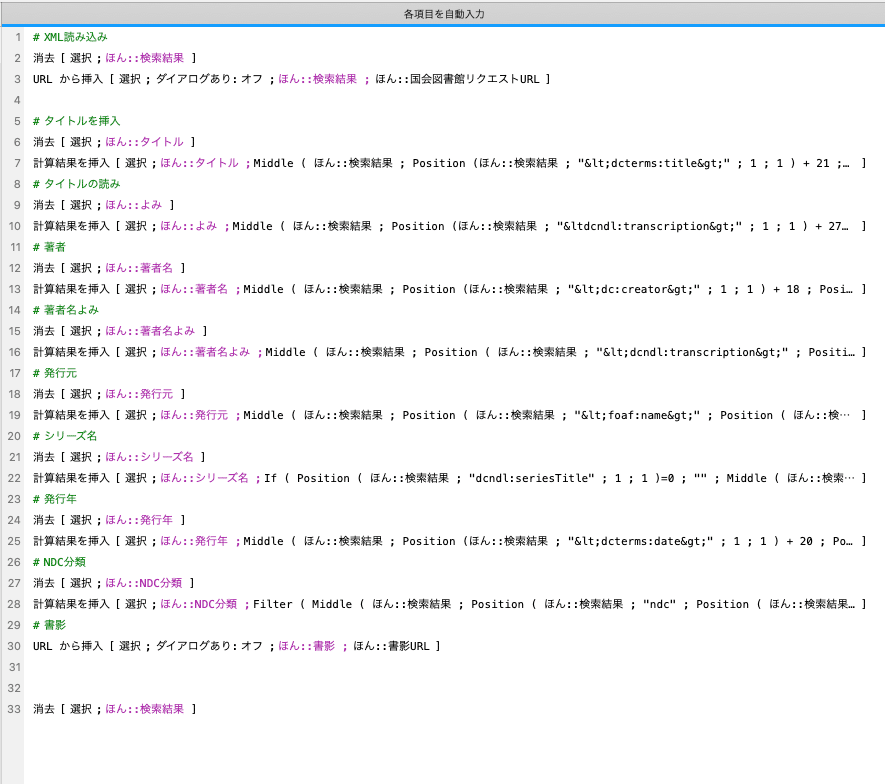Select the '消去 ほん::シリーズ名' step

pyautogui.click(x=119, y=457)
